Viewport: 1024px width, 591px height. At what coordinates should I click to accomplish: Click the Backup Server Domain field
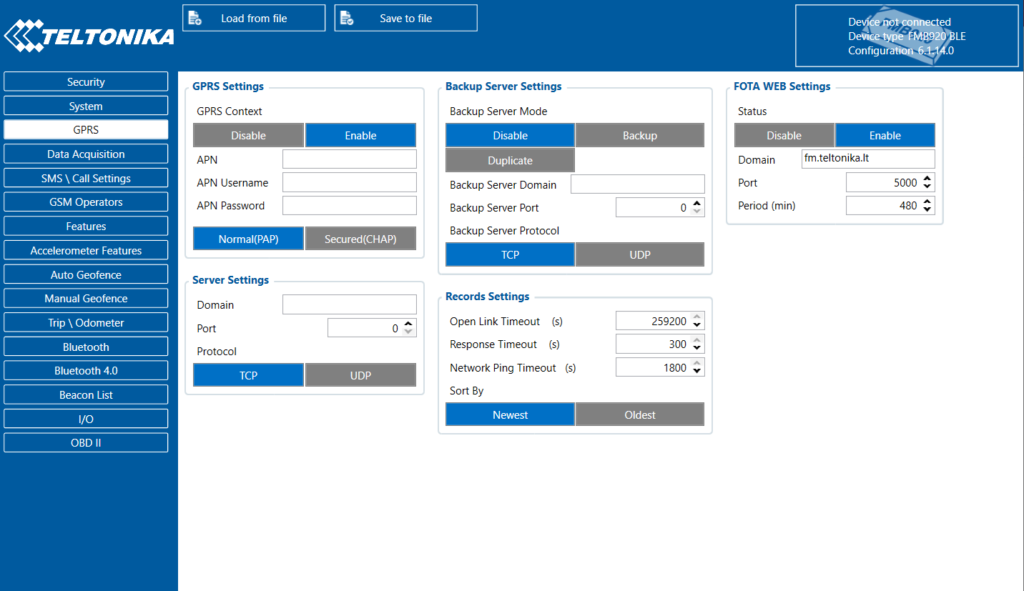tap(637, 184)
